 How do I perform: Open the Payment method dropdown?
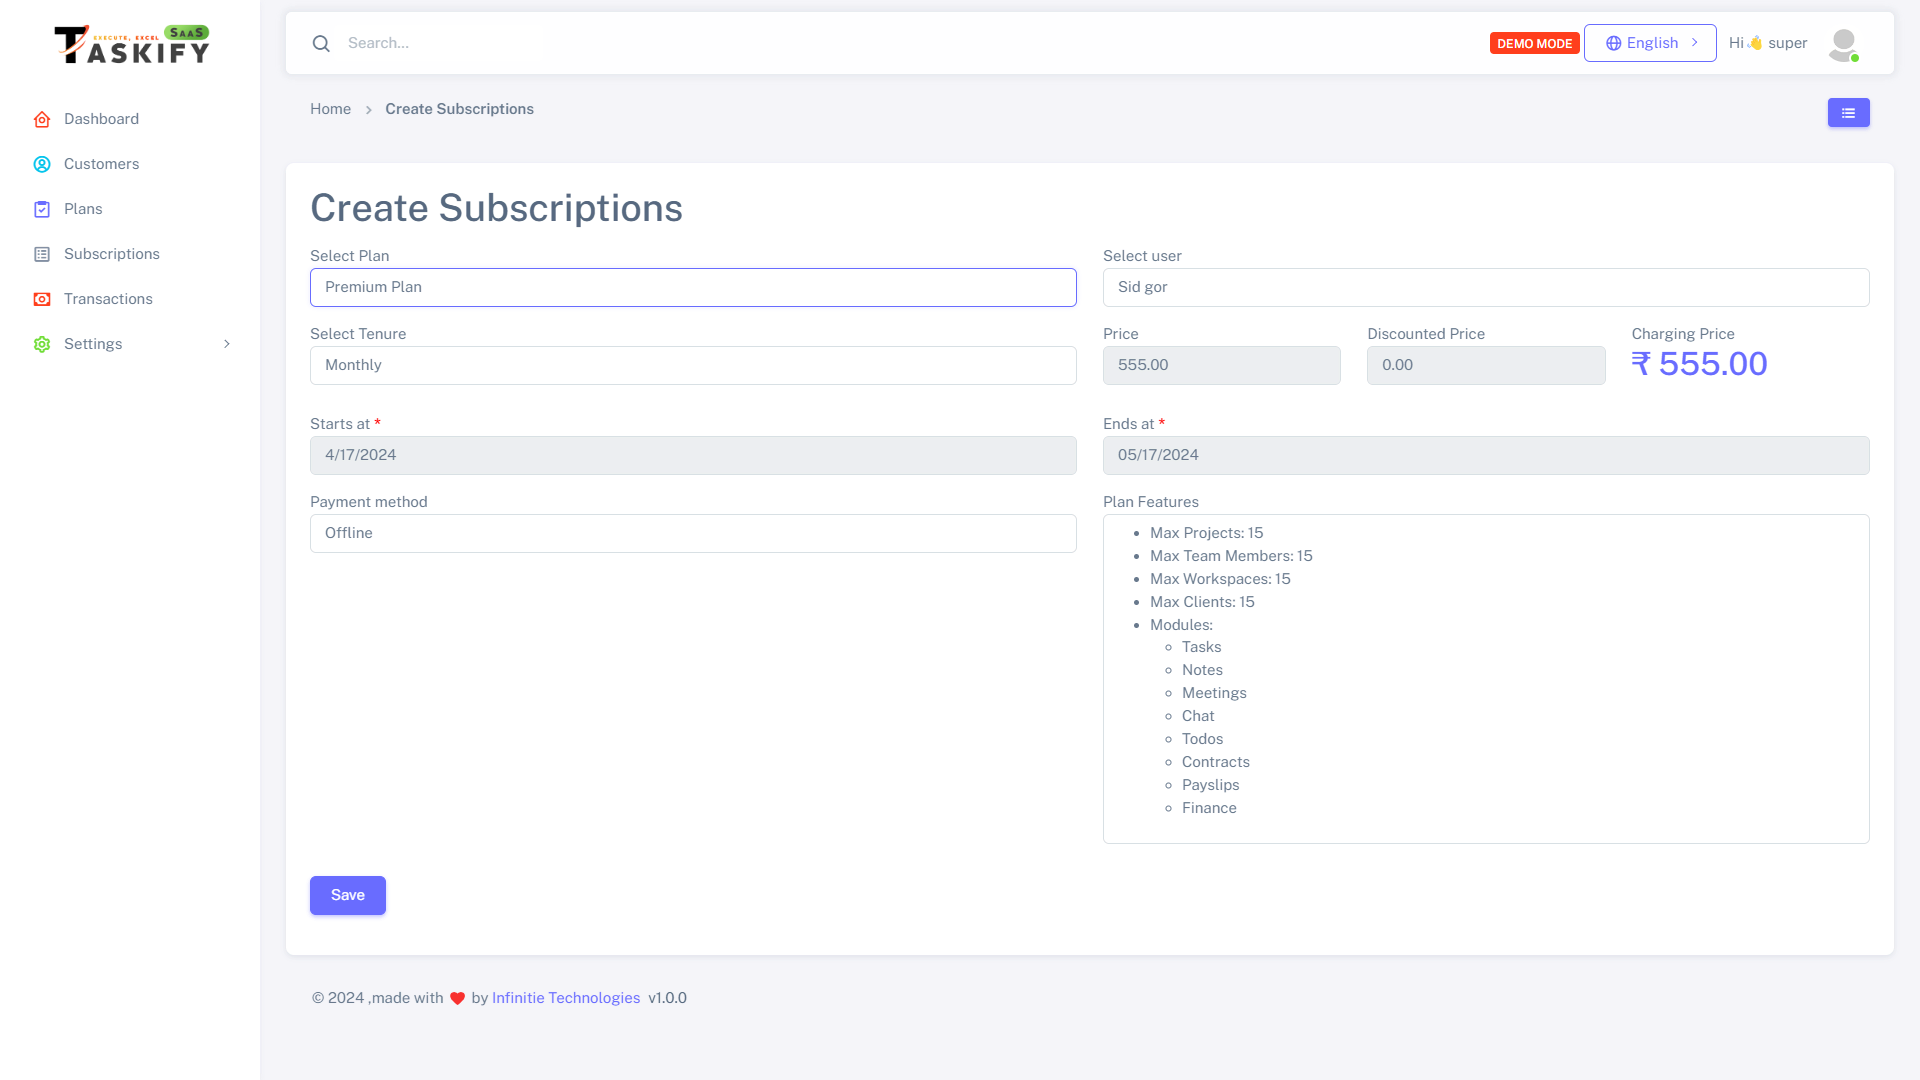click(x=693, y=534)
